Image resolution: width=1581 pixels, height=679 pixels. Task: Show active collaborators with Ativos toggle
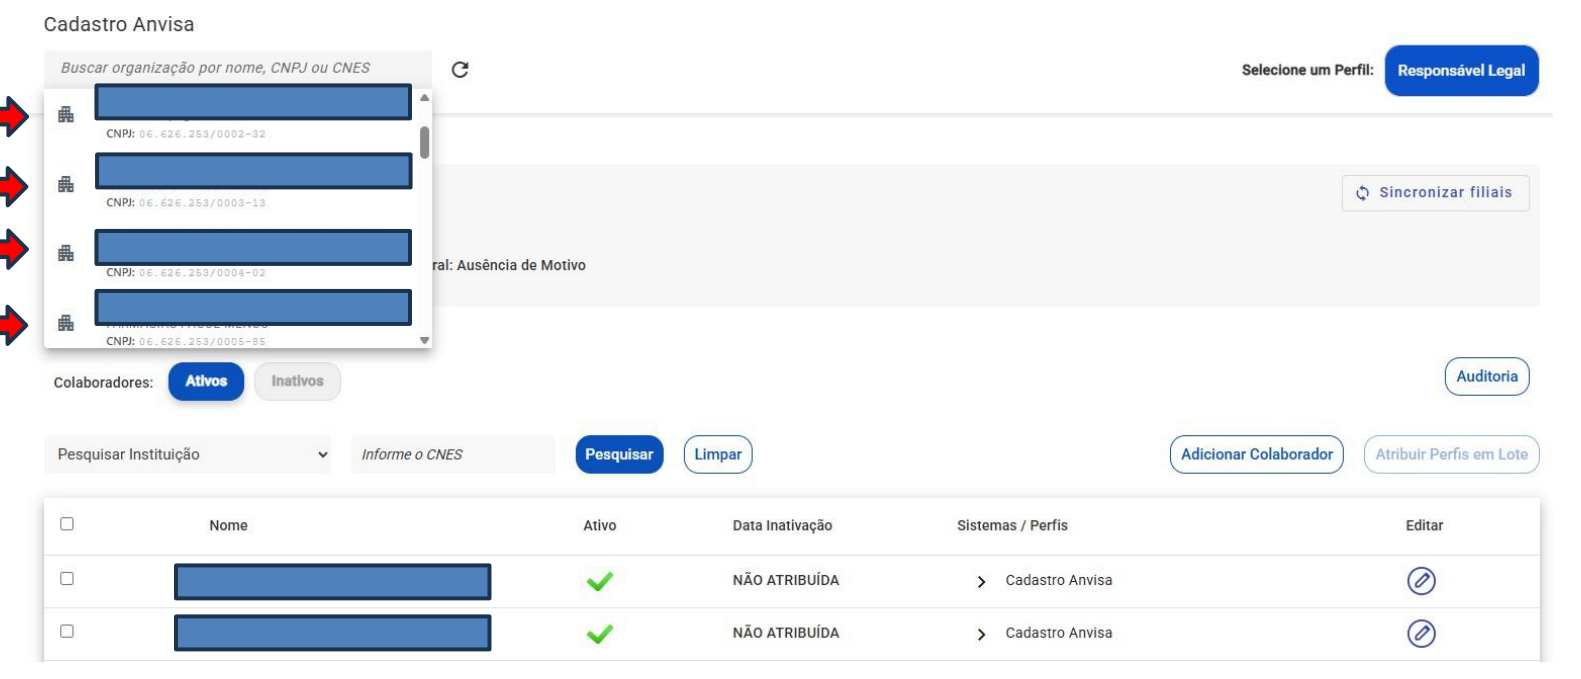tap(206, 381)
